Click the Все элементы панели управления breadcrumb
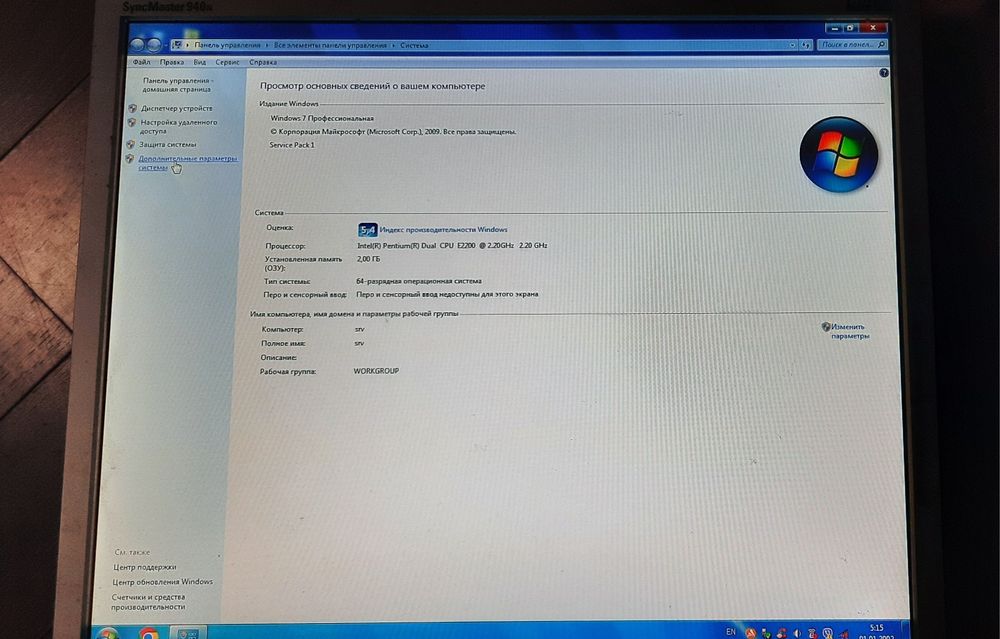 click(x=330, y=45)
